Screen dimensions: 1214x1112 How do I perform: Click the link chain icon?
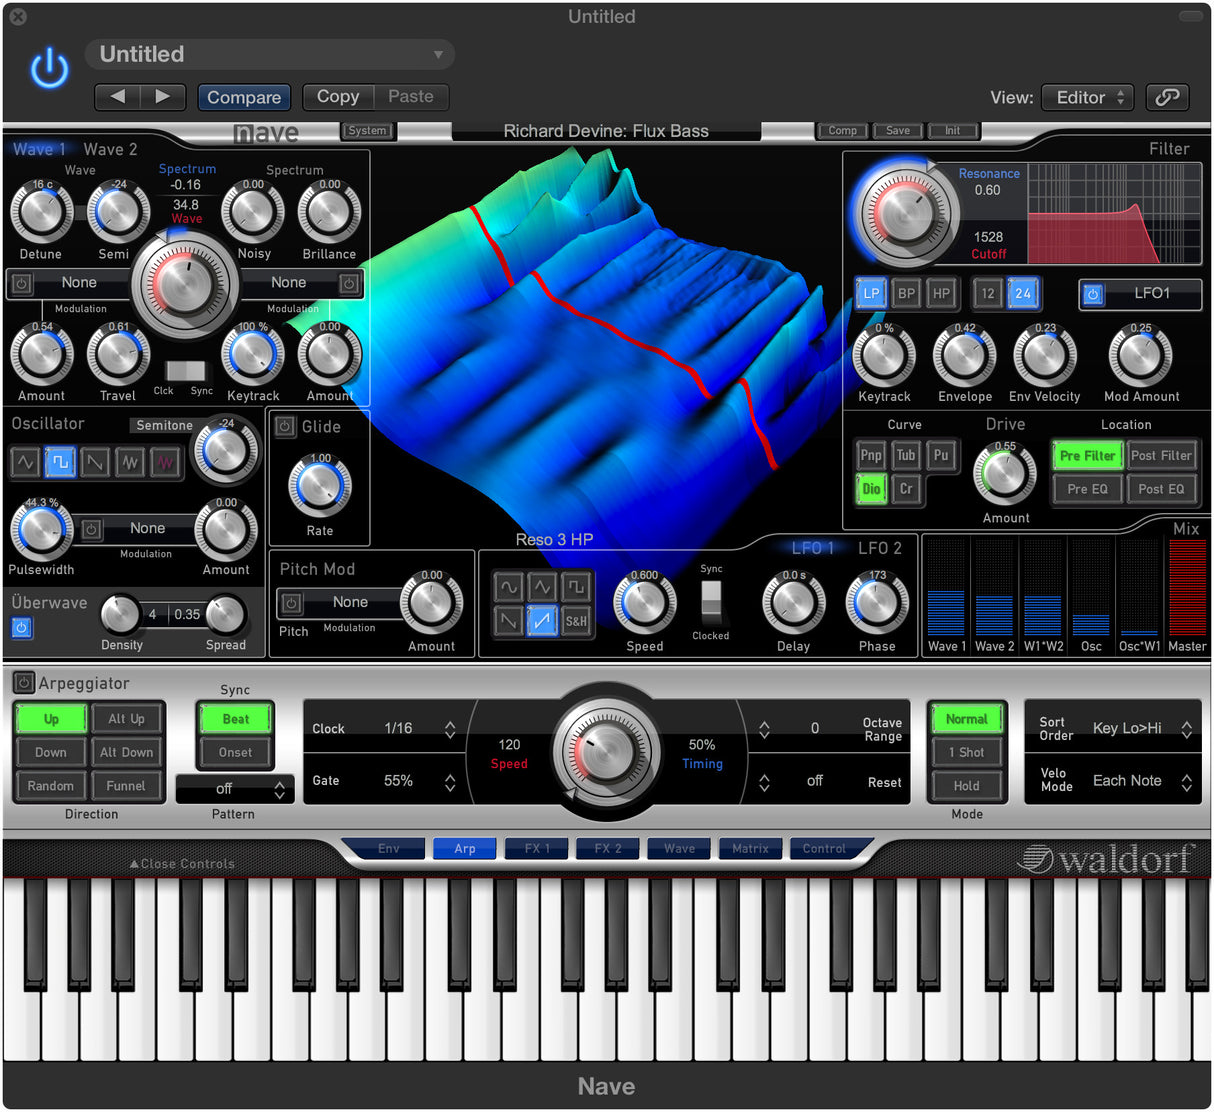tap(1167, 97)
